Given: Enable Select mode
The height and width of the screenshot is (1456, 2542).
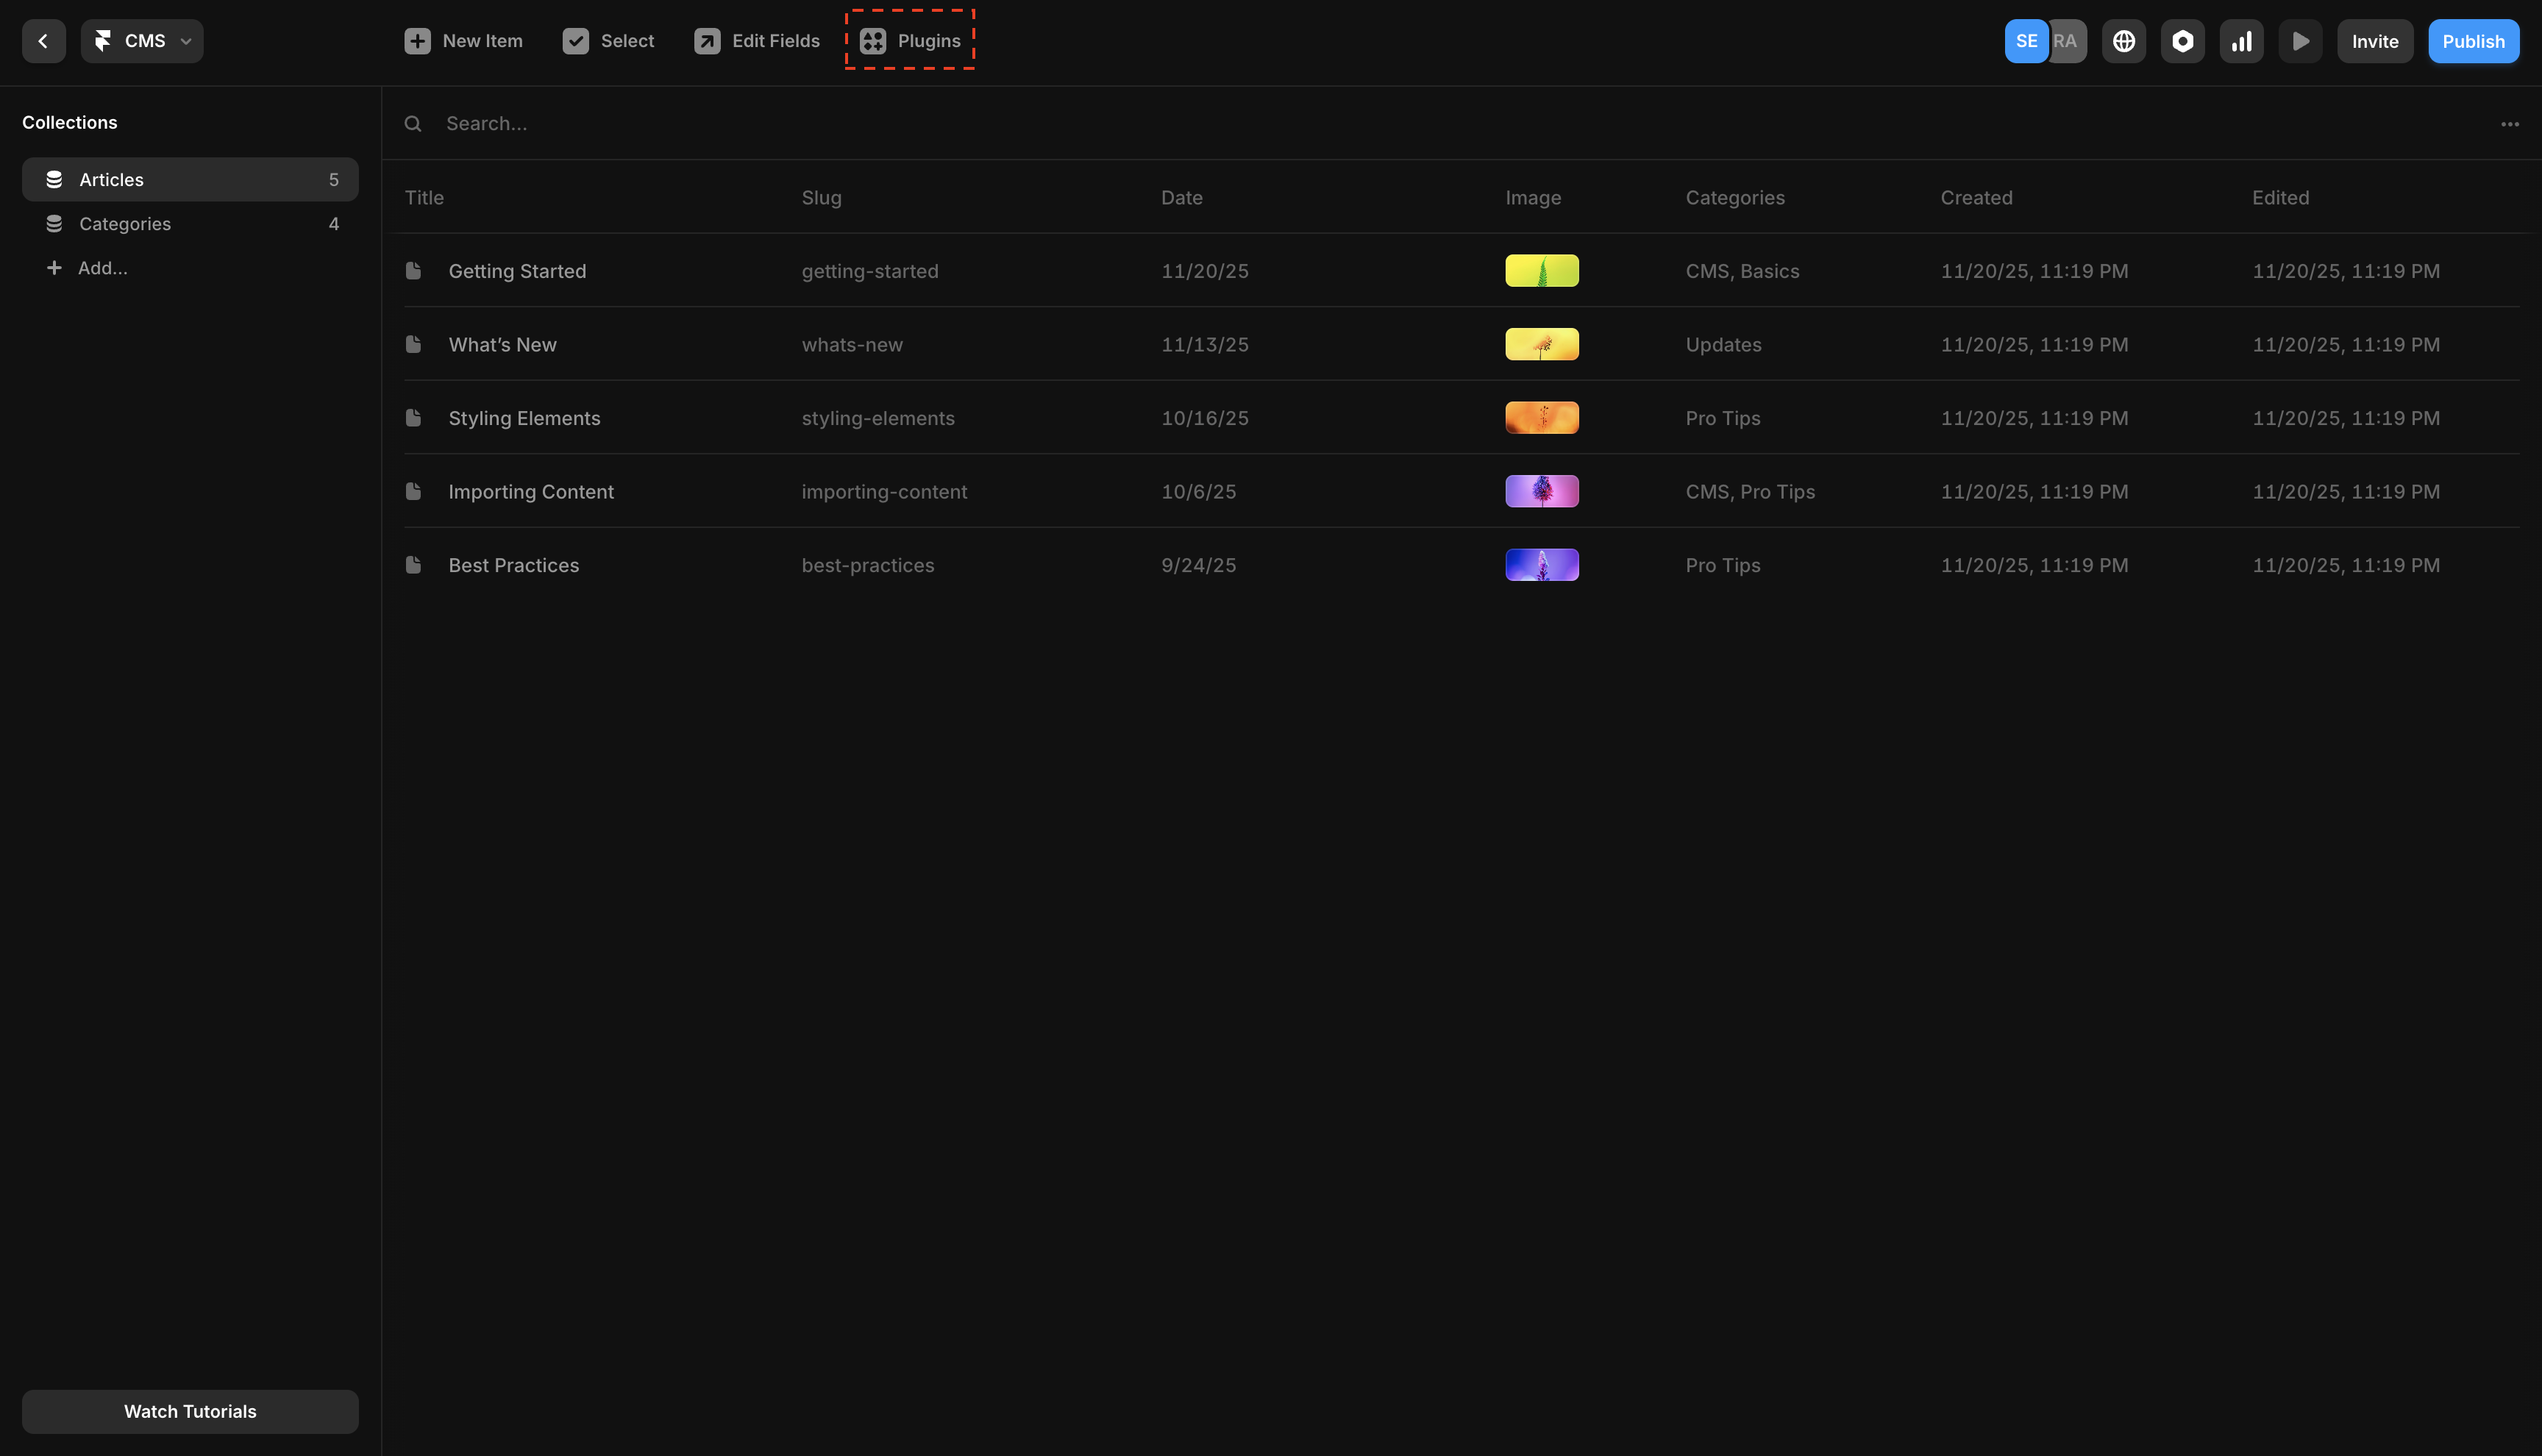Looking at the screenshot, I should coord(608,40).
